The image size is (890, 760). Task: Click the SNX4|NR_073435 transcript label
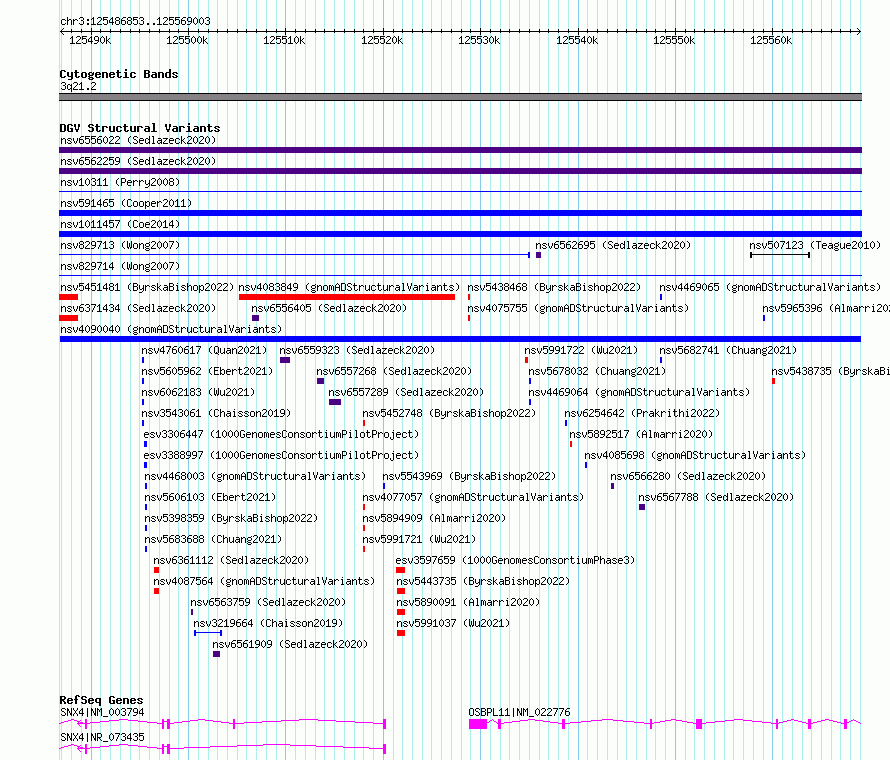click(102, 737)
